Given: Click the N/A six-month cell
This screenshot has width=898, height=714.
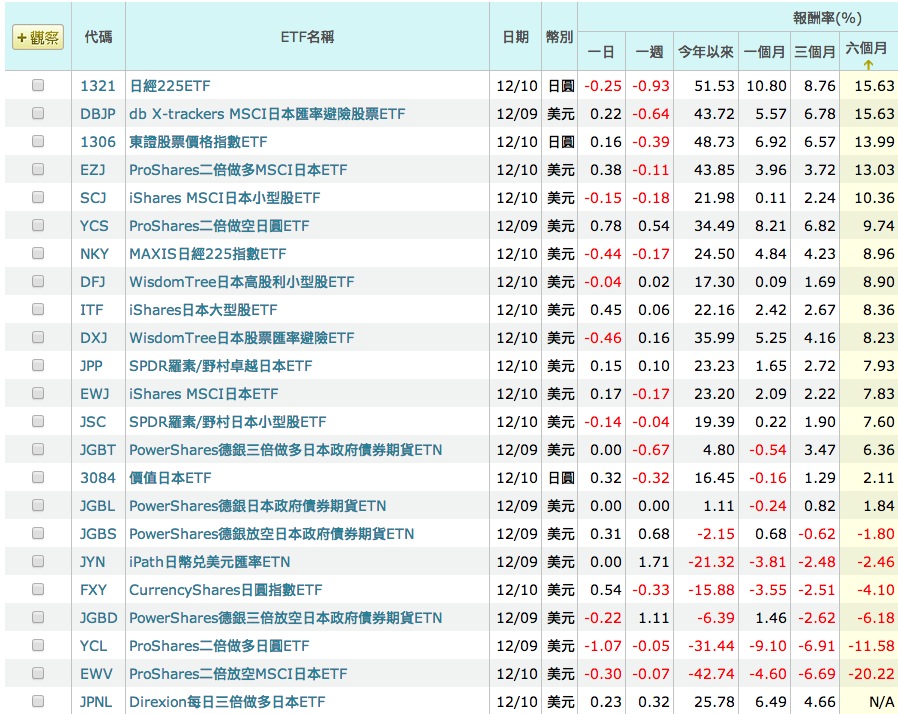Looking at the screenshot, I should click(x=881, y=702).
